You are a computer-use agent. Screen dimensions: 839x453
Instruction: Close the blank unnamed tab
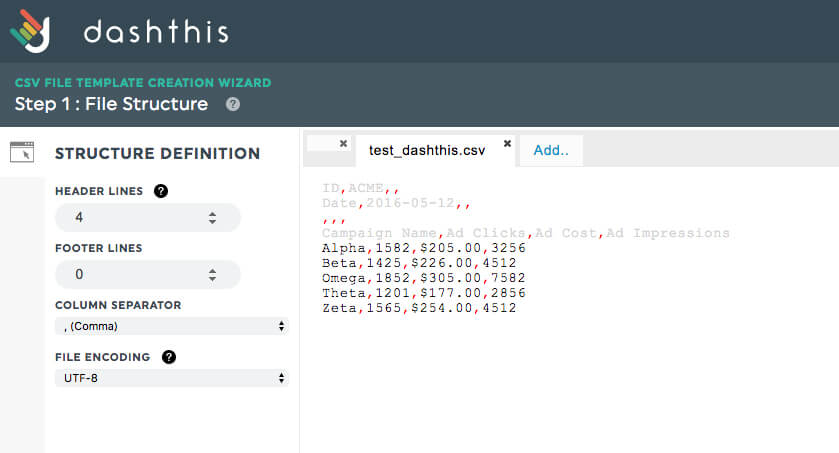[x=344, y=143]
